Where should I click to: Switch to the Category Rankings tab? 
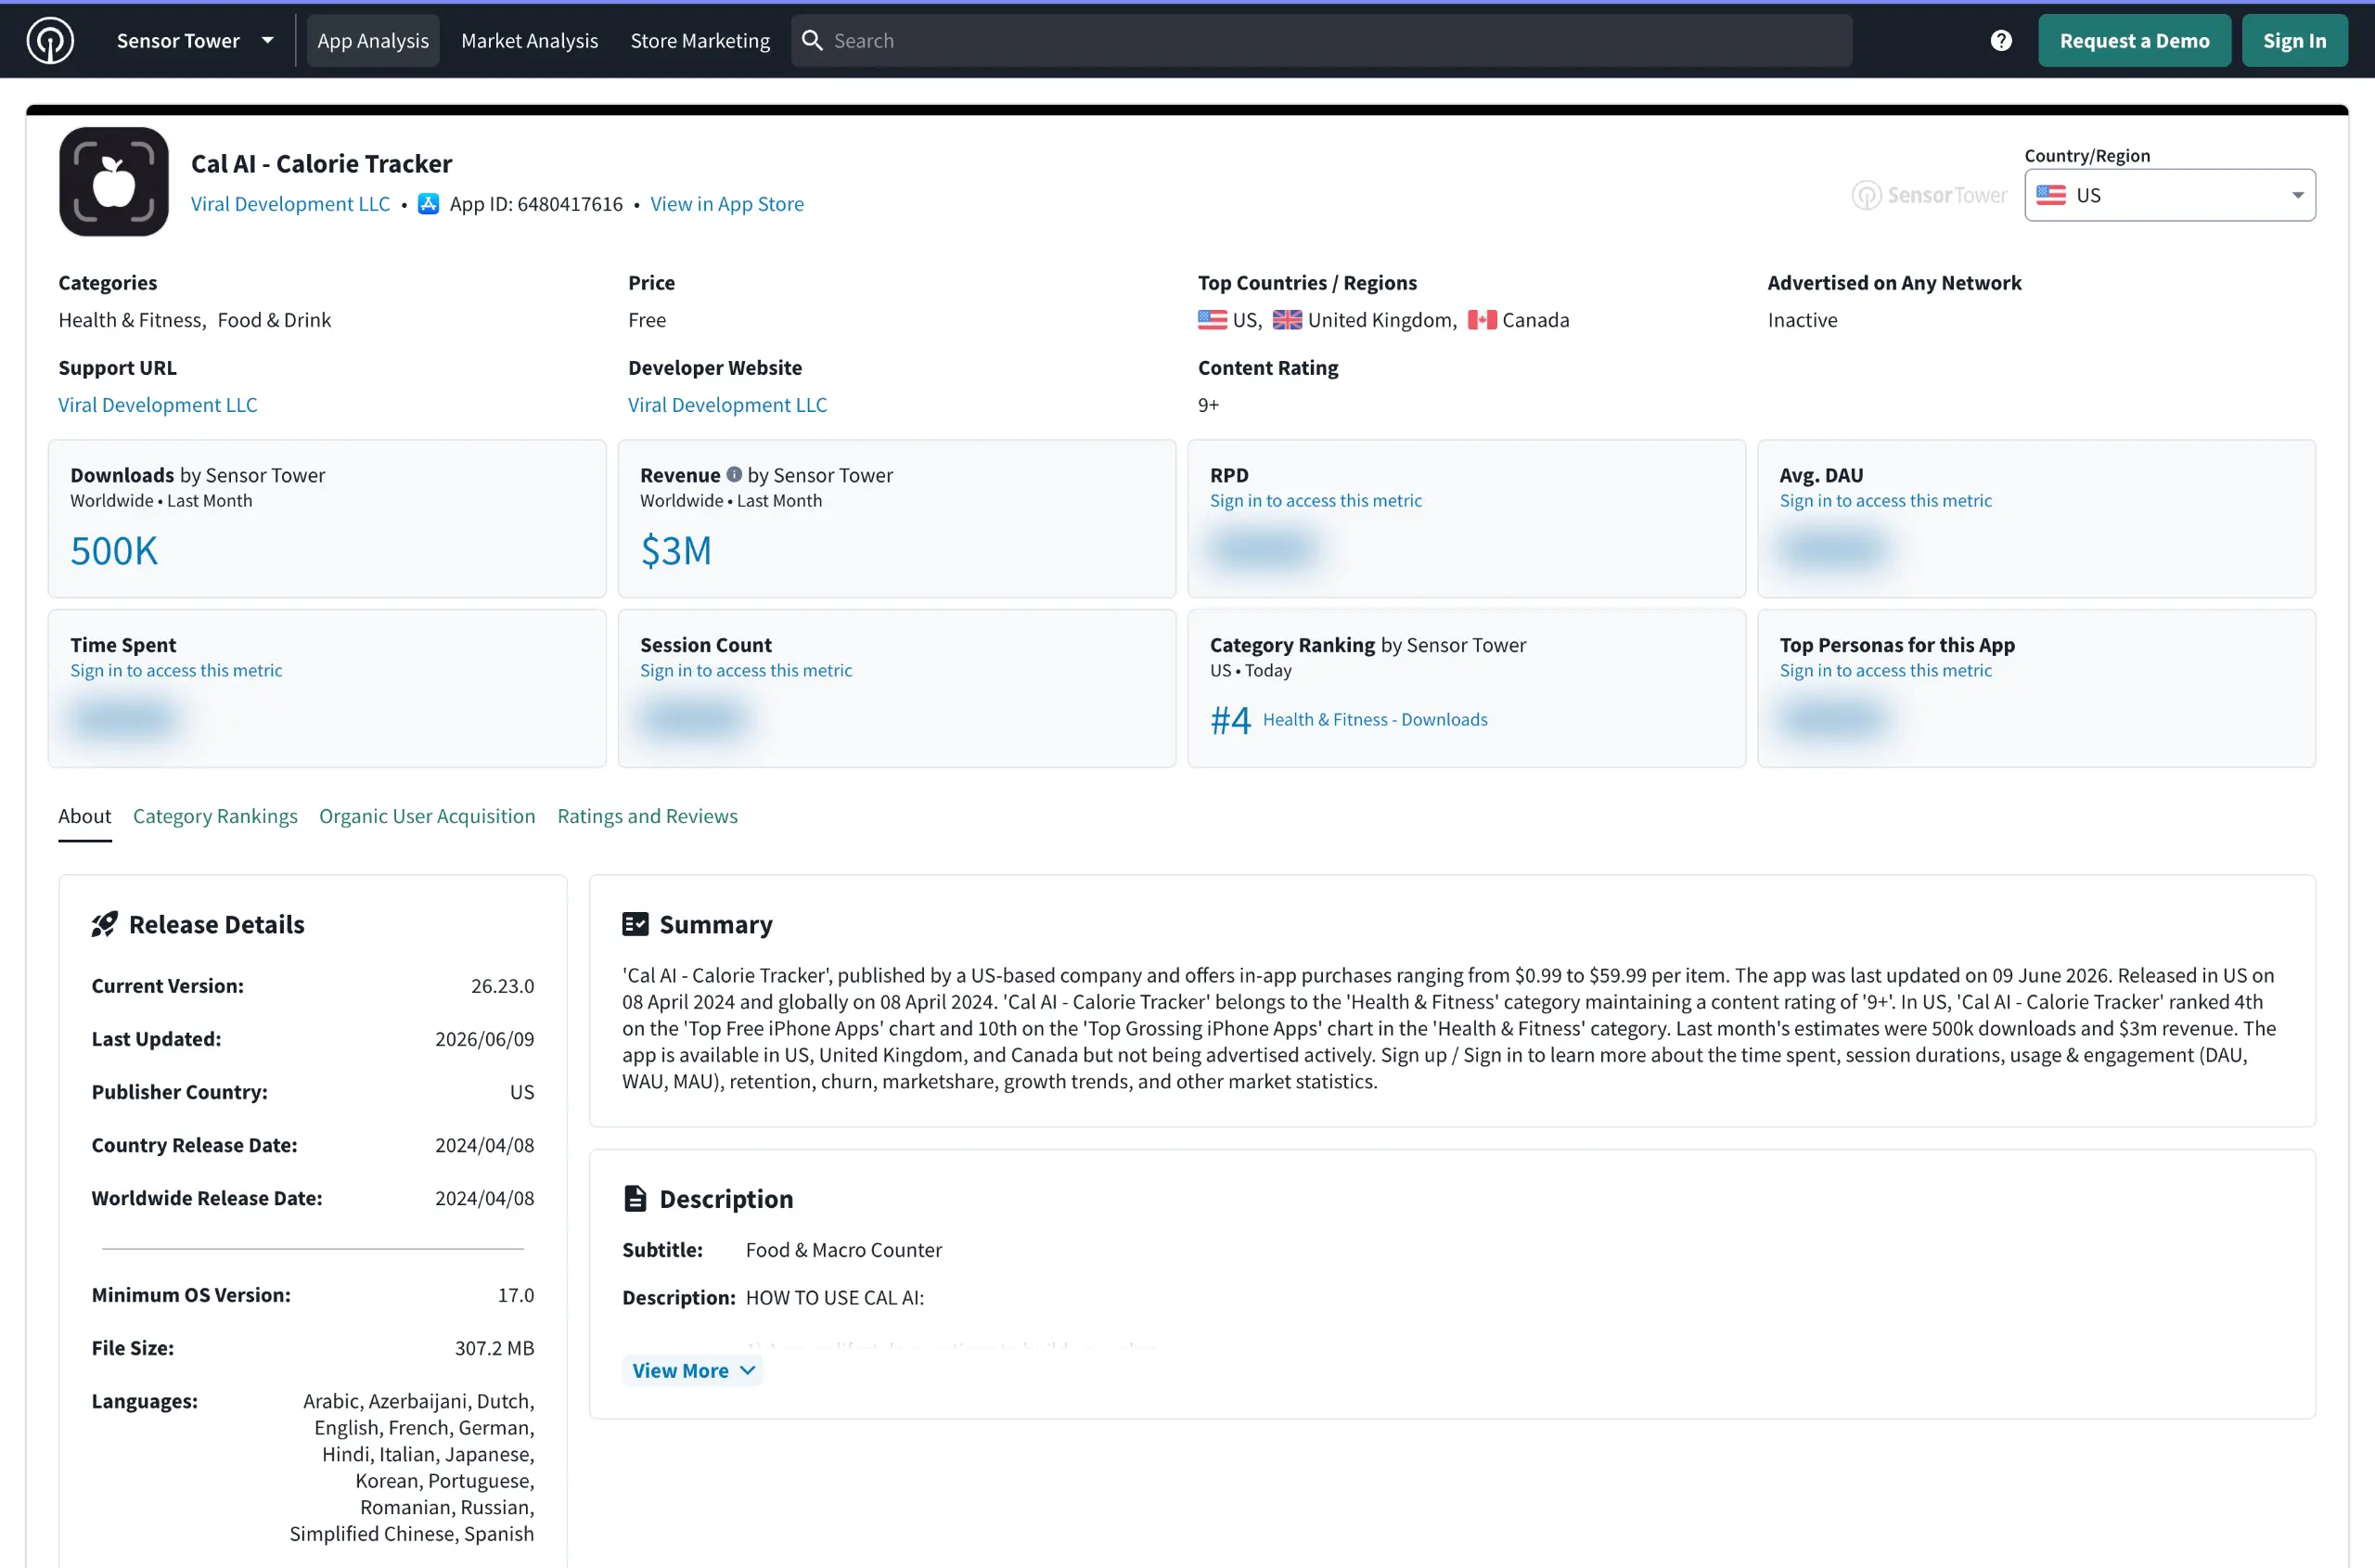(x=215, y=817)
